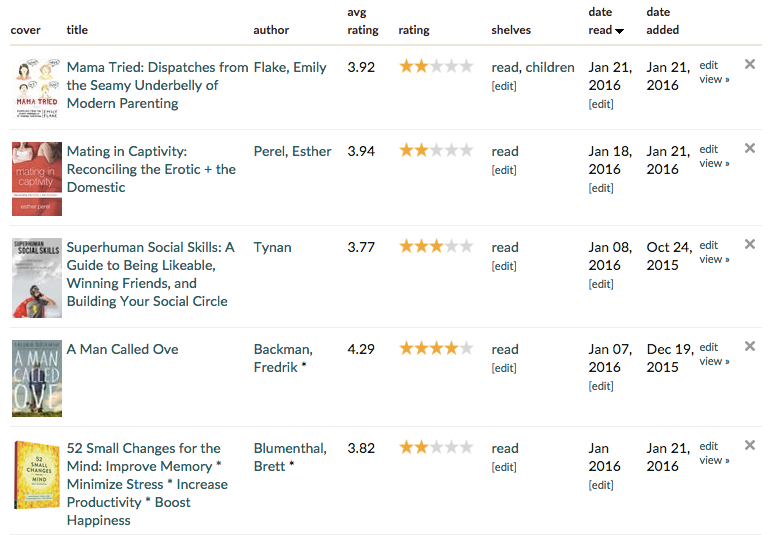Remove 52 Small Changes row via X
This screenshot has width=771, height=535.
click(749, 445)
